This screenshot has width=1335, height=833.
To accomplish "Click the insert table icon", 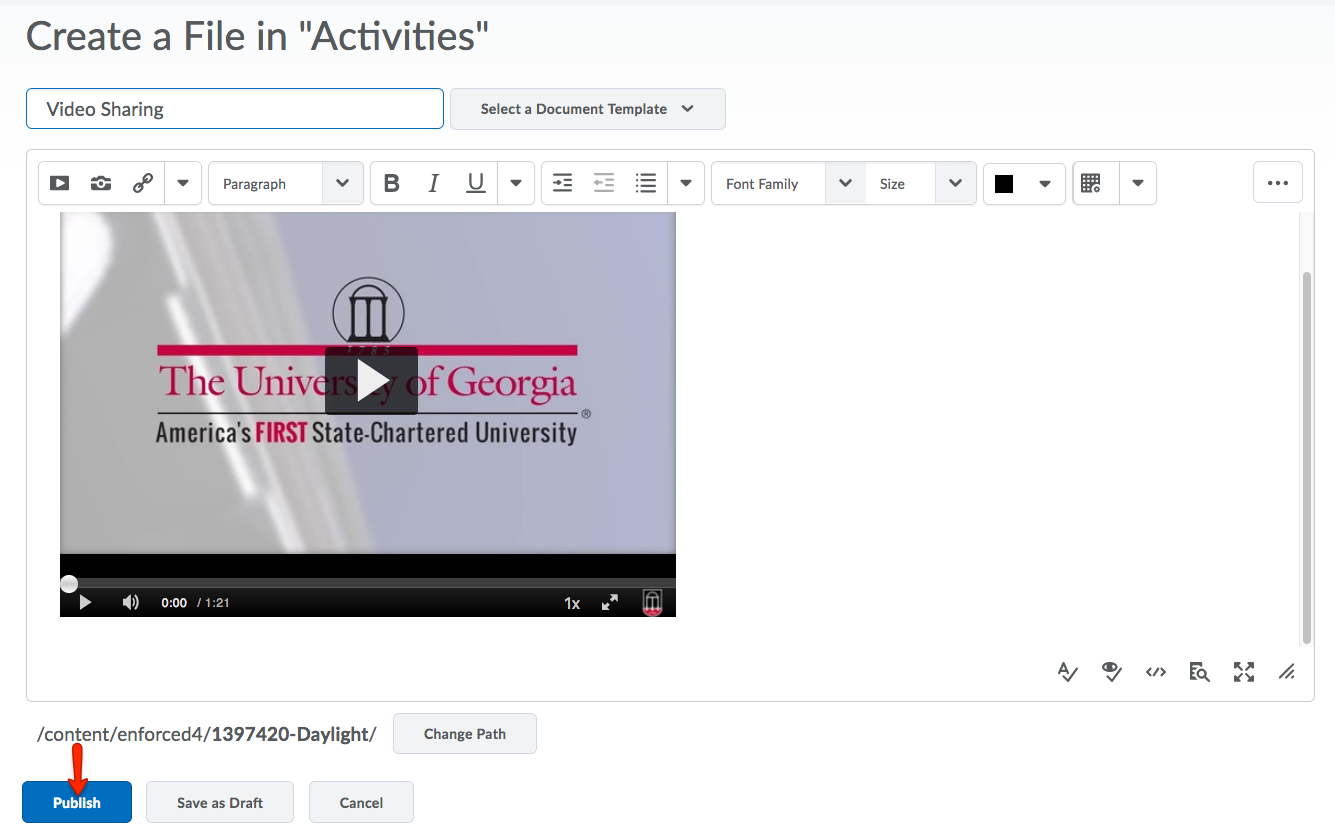I will [x=1092, y=184].
